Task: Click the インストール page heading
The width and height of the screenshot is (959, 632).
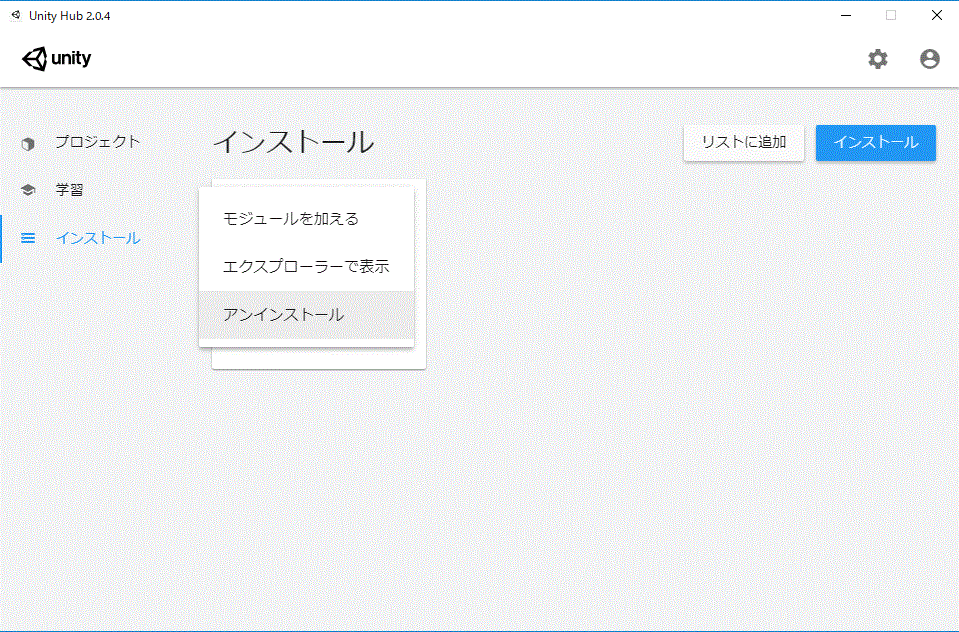Action: (x=293, y=142)
